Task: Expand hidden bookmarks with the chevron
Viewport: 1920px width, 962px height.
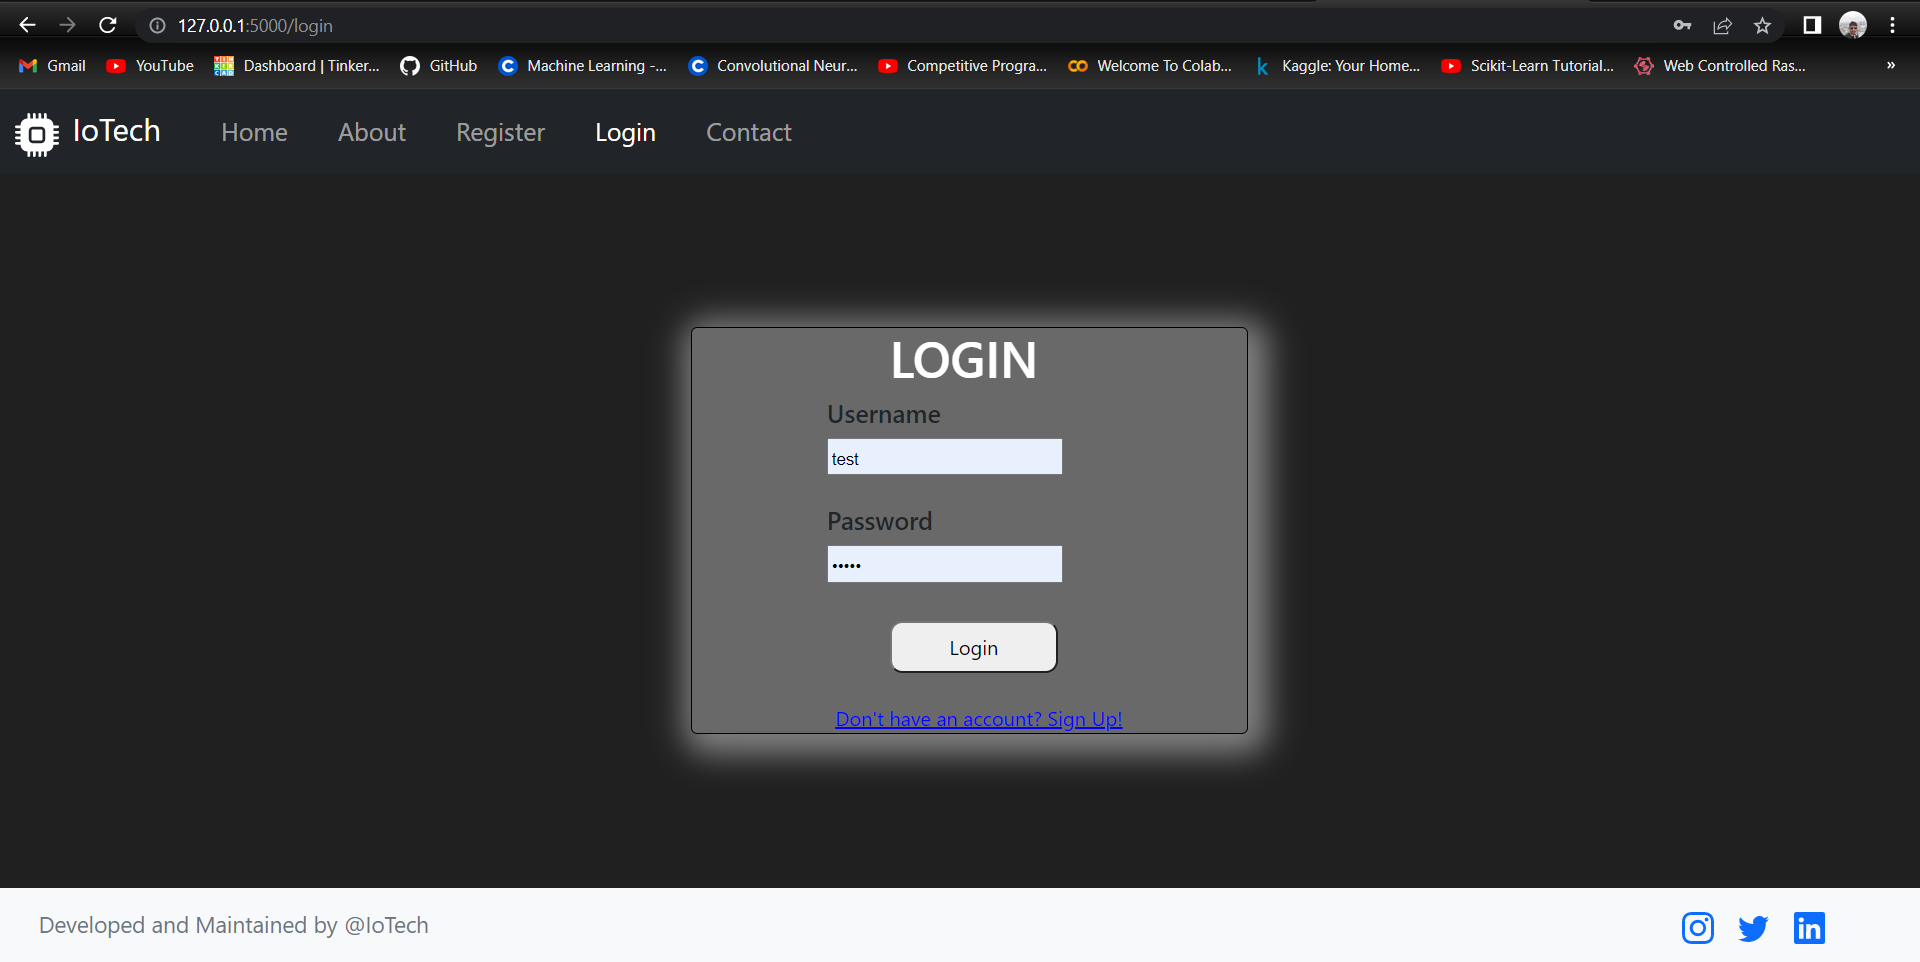Action: click(1890, 66)
